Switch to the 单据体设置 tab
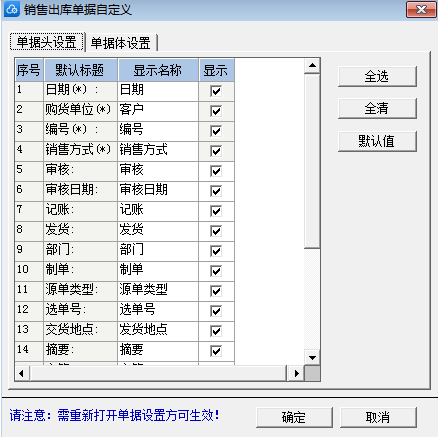 tap(121, 43)
